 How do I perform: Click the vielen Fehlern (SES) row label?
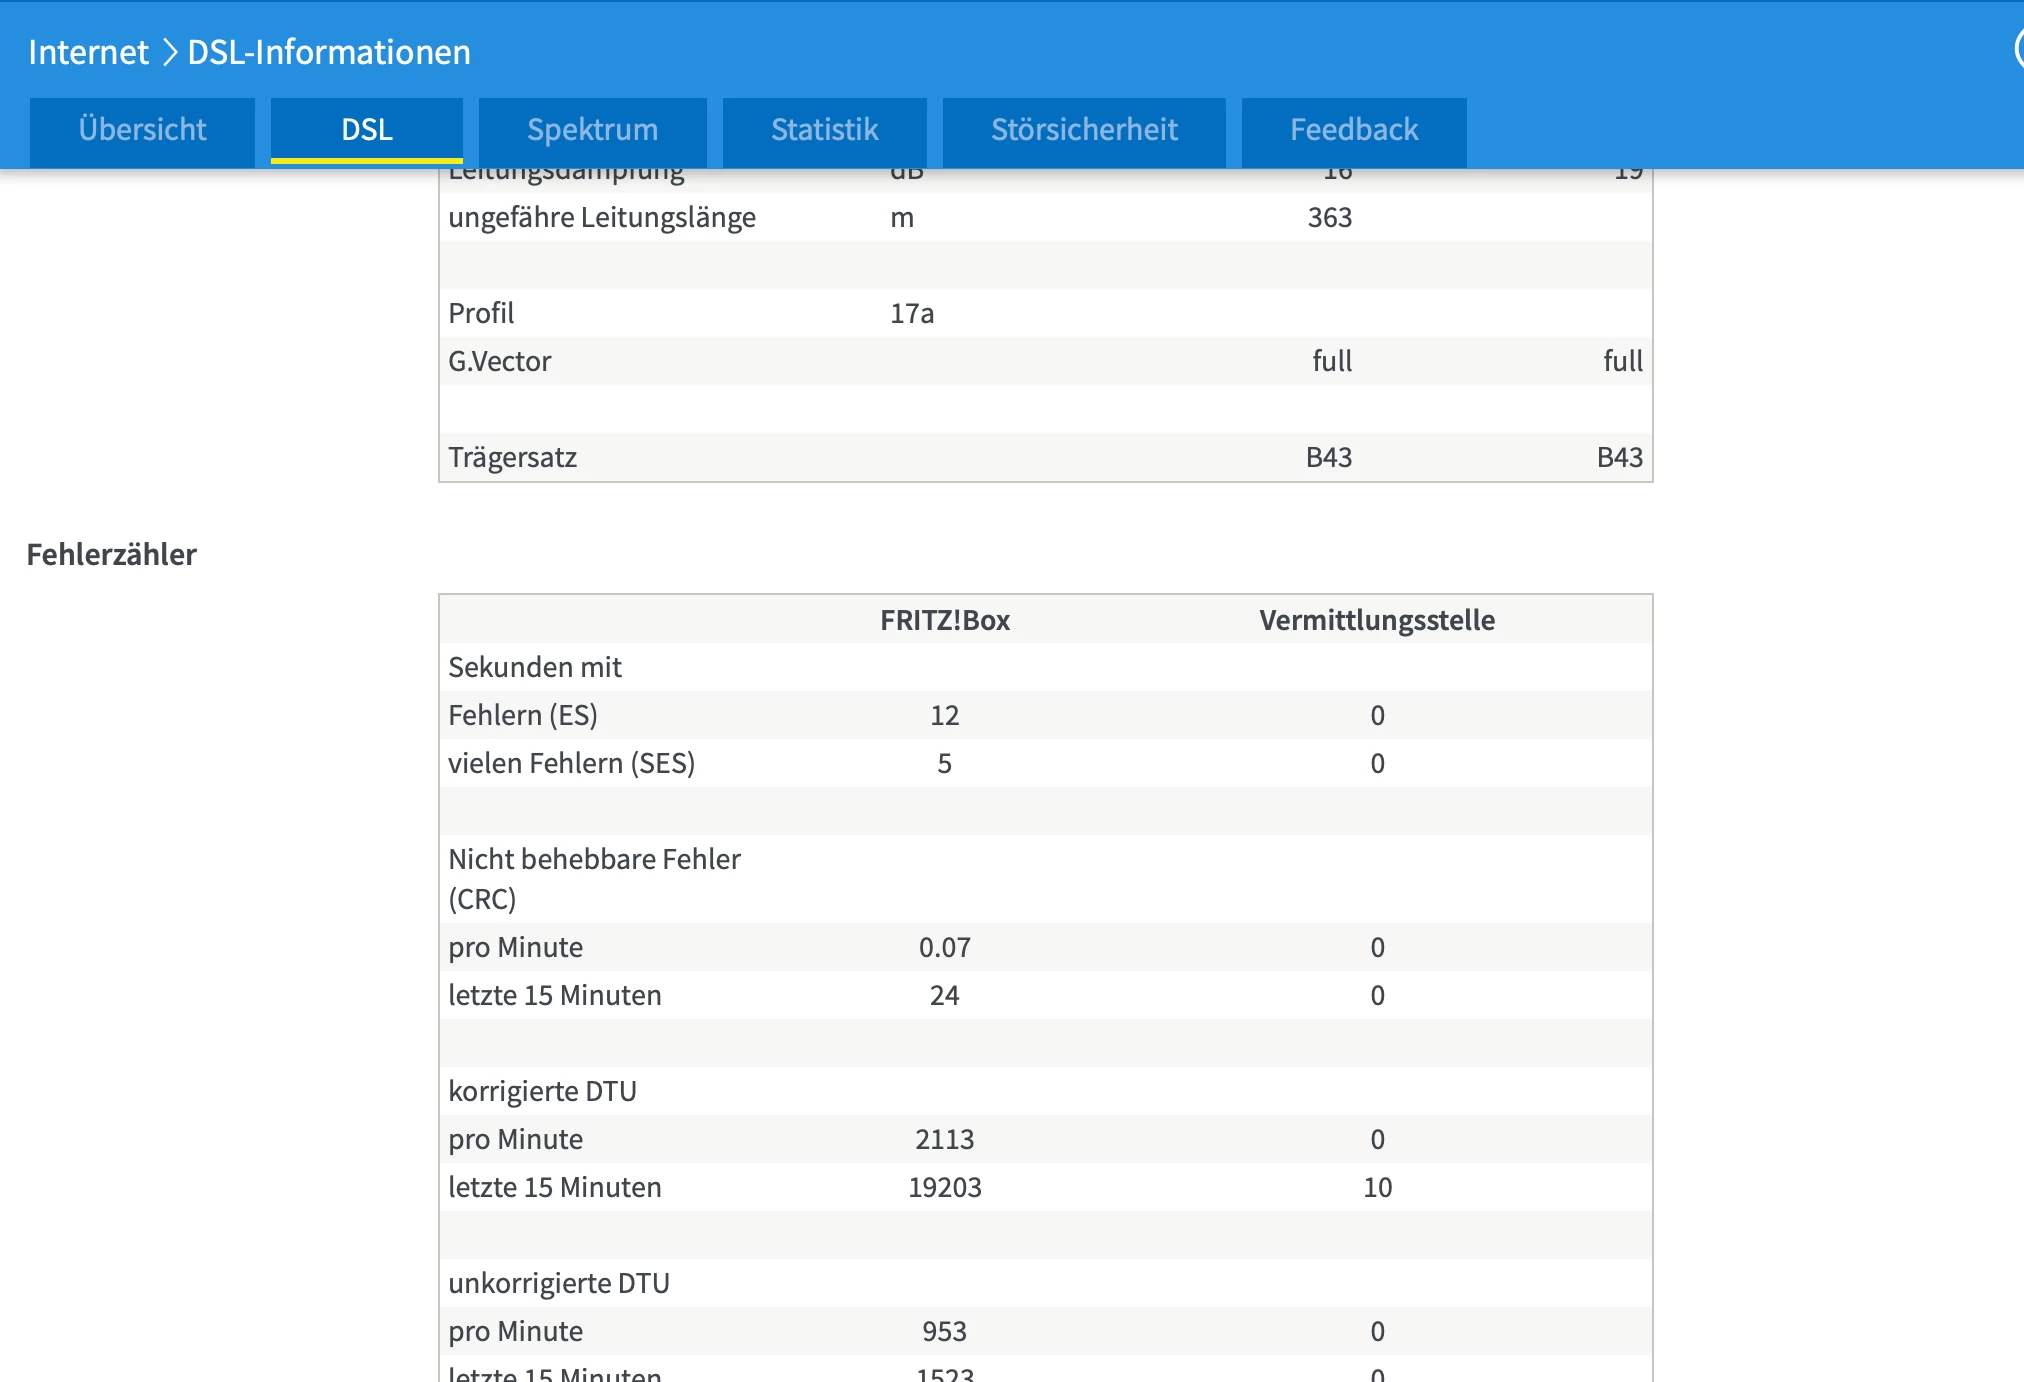point(571,763)
